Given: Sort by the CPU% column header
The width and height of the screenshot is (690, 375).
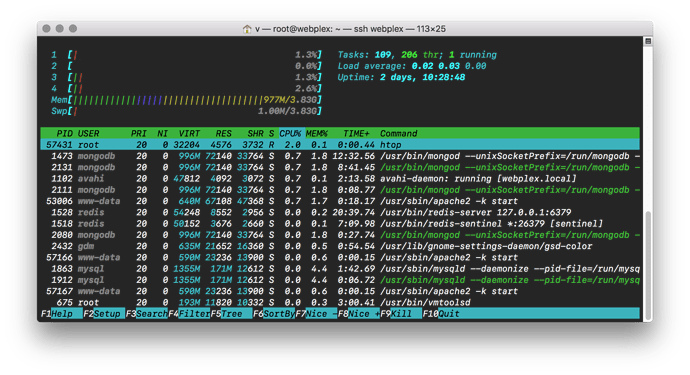Looking at the screenshot, I should click(x=290, y=133).
